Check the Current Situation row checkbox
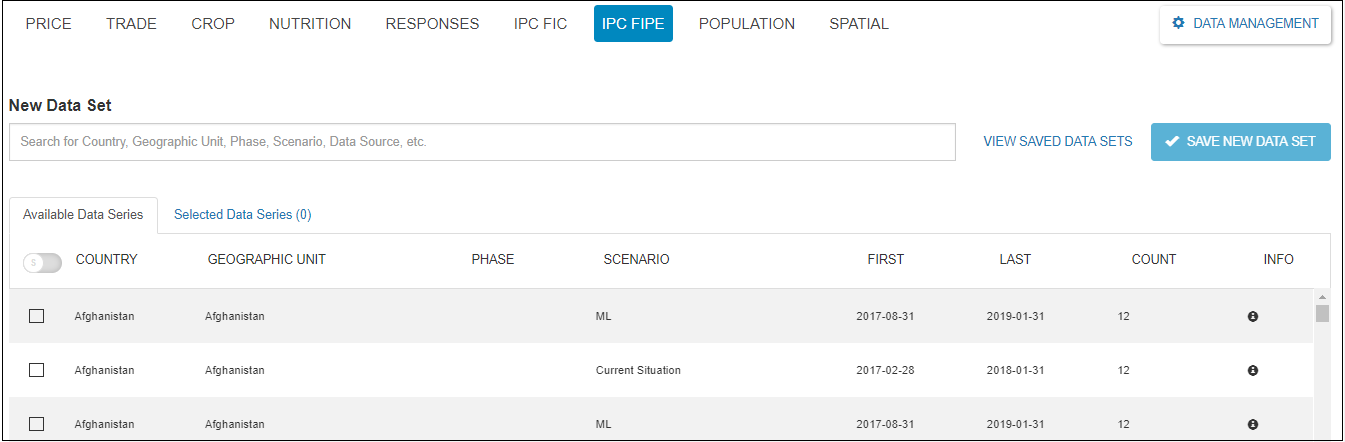Image resolution: width=1345 pixels, height=442 pixels. [37, 370]
